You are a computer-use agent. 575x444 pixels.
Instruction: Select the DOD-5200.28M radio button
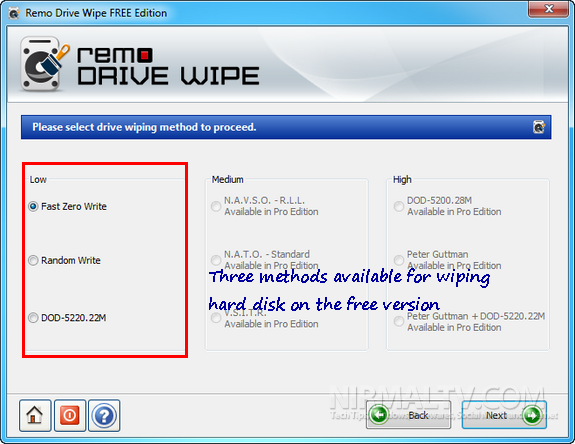tap(399, 206)
